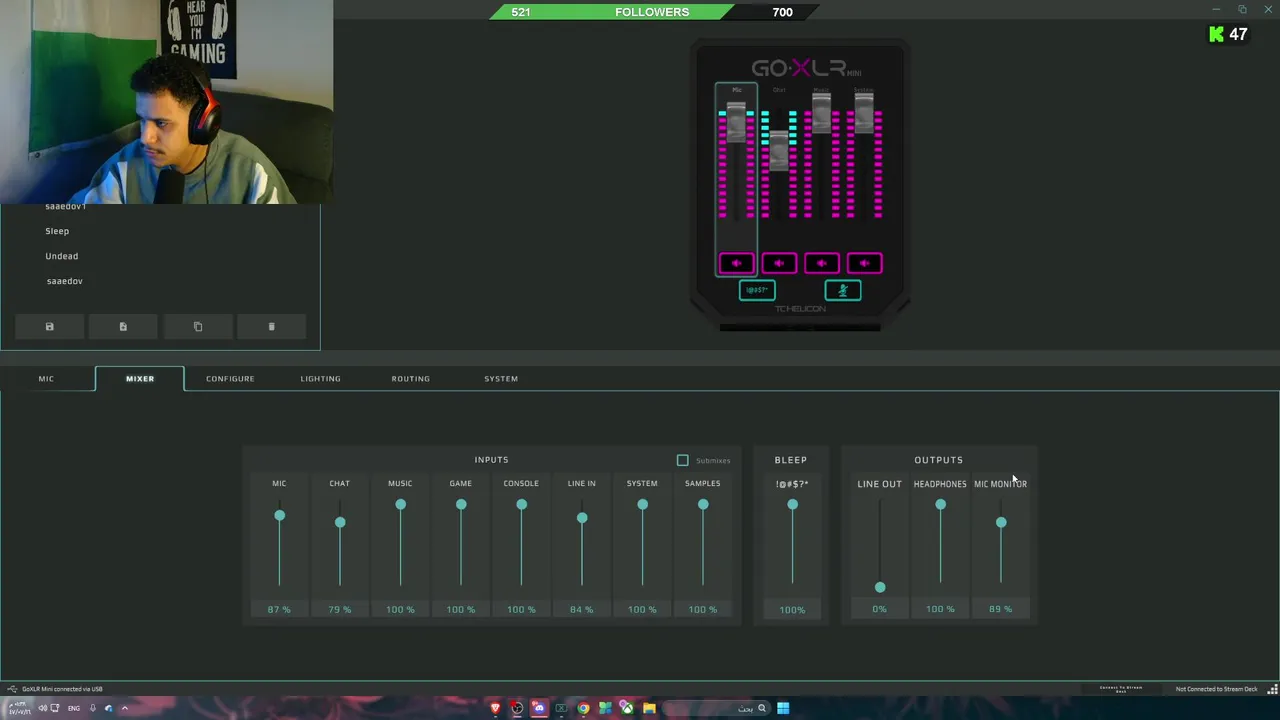Click the MUSIC input volume slider handle

click(400, 505)
